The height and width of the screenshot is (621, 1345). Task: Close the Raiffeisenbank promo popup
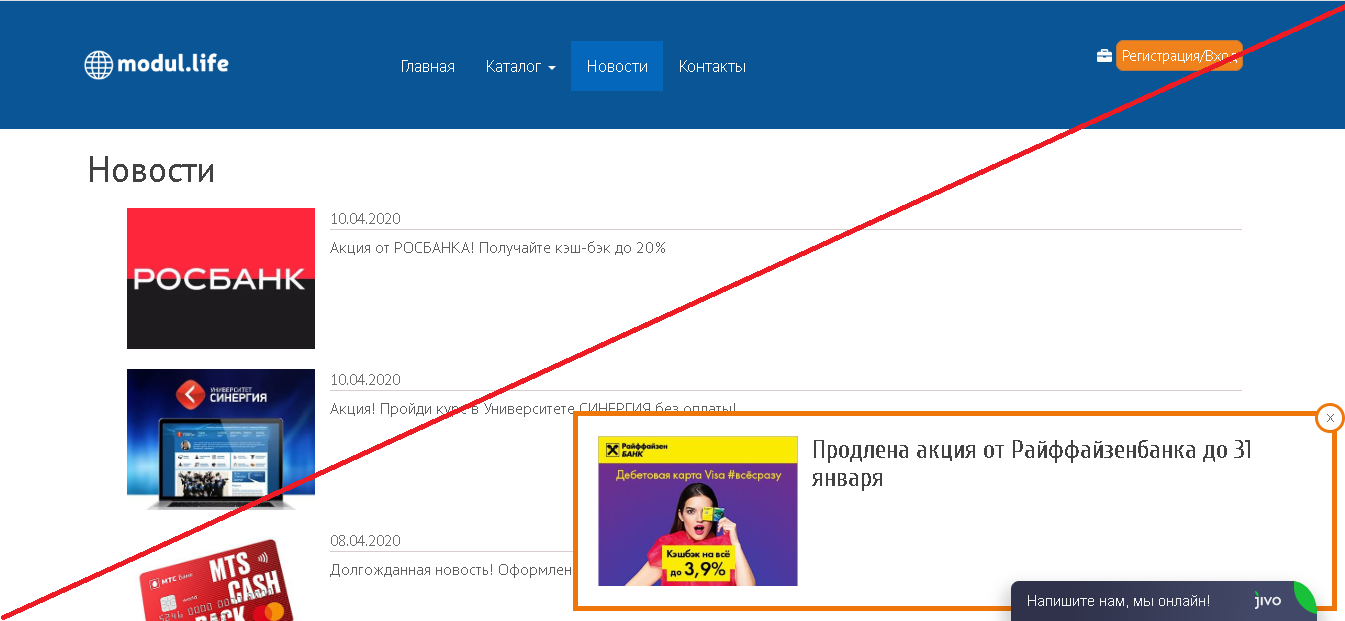coord(1330,418)
